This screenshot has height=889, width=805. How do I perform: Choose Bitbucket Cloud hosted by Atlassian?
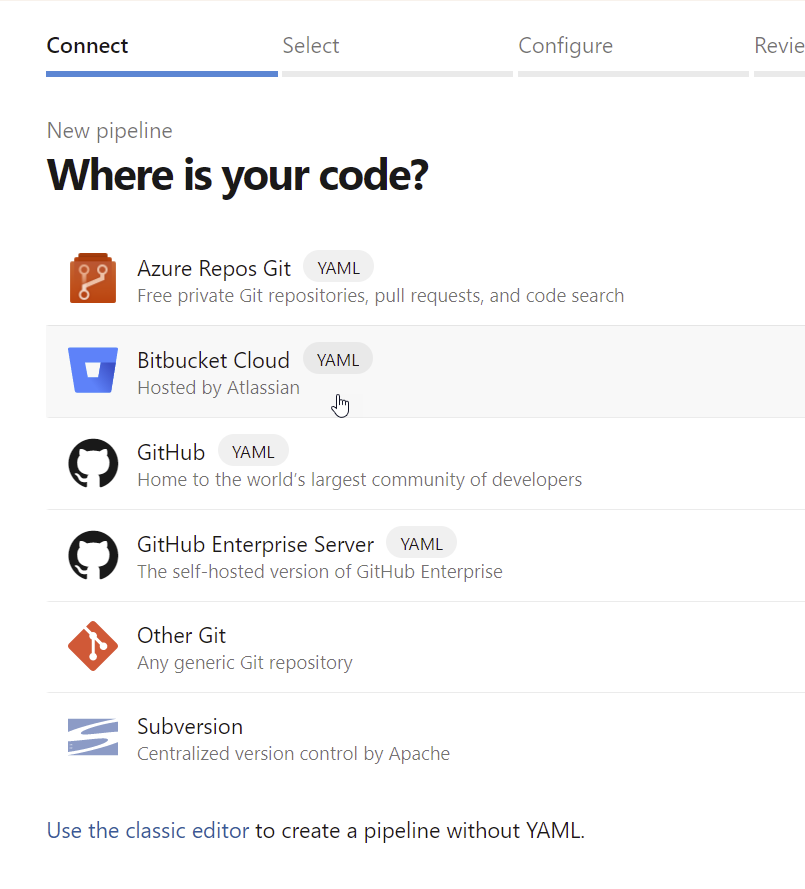coord(426,371)
